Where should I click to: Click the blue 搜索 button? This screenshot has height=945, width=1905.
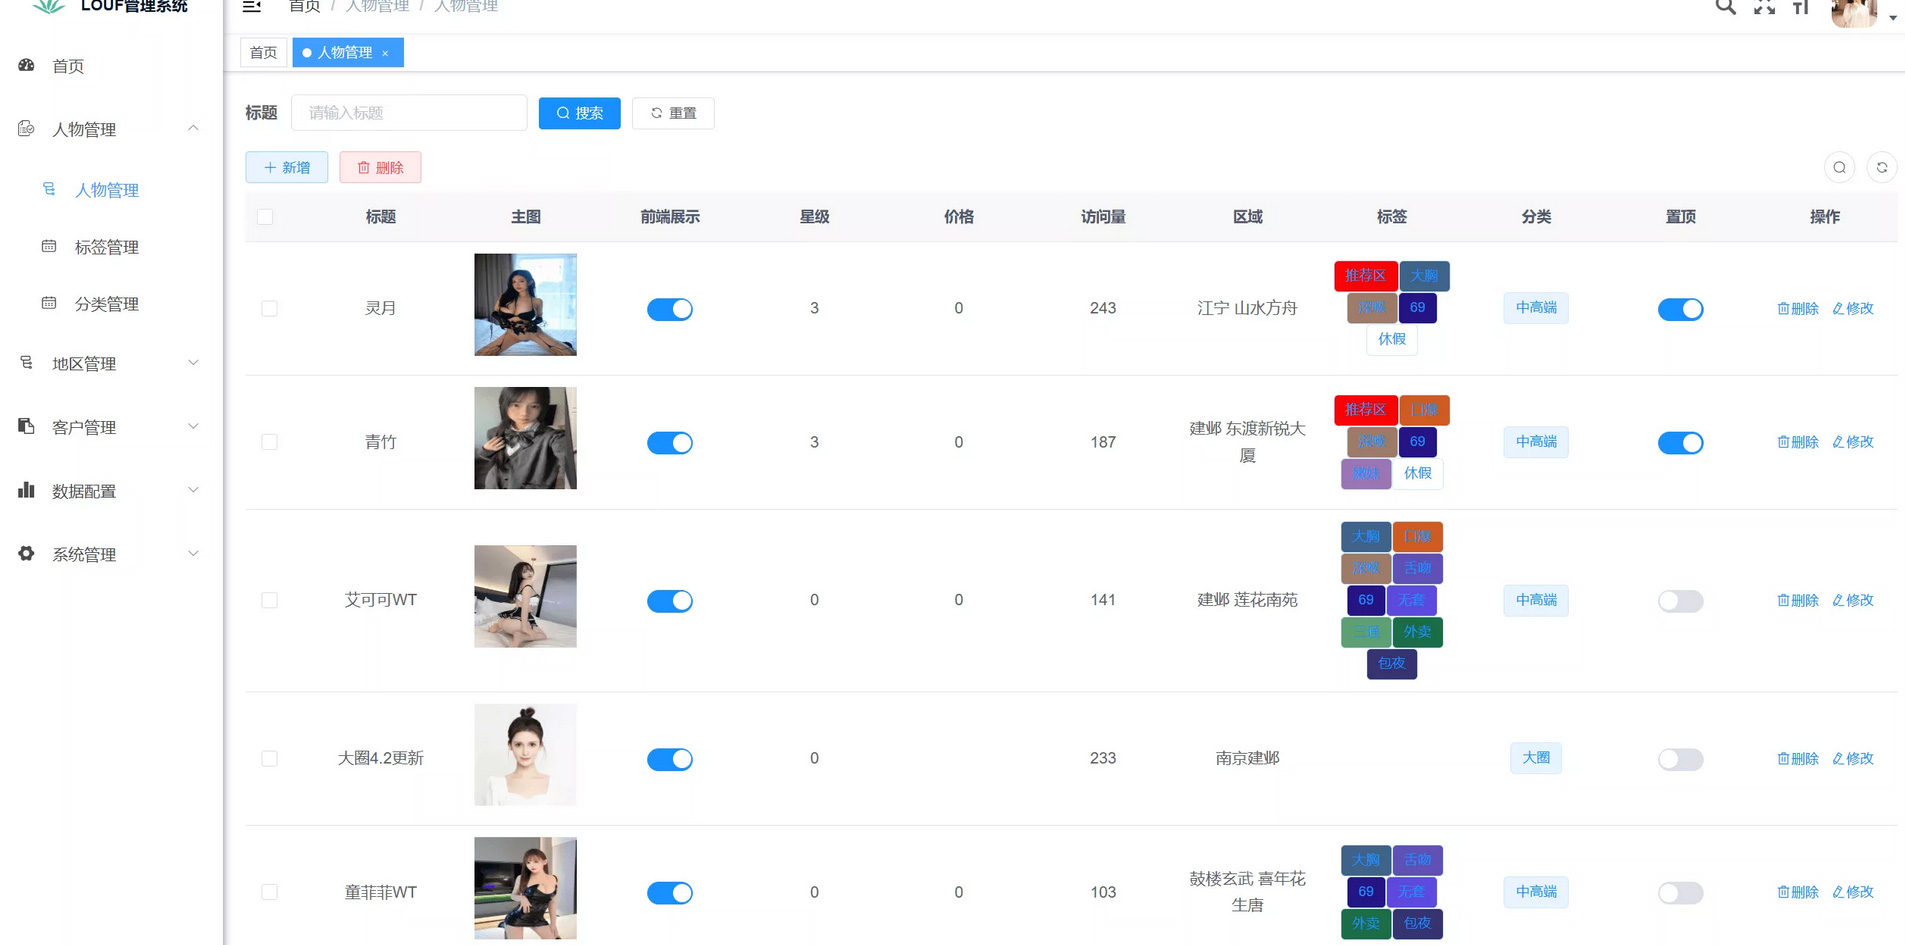click(579, 113)
